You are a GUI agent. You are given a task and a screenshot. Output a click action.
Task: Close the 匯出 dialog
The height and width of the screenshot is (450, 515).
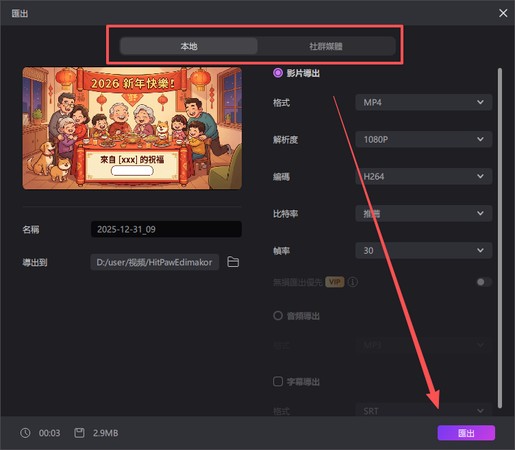coord(503,13)
